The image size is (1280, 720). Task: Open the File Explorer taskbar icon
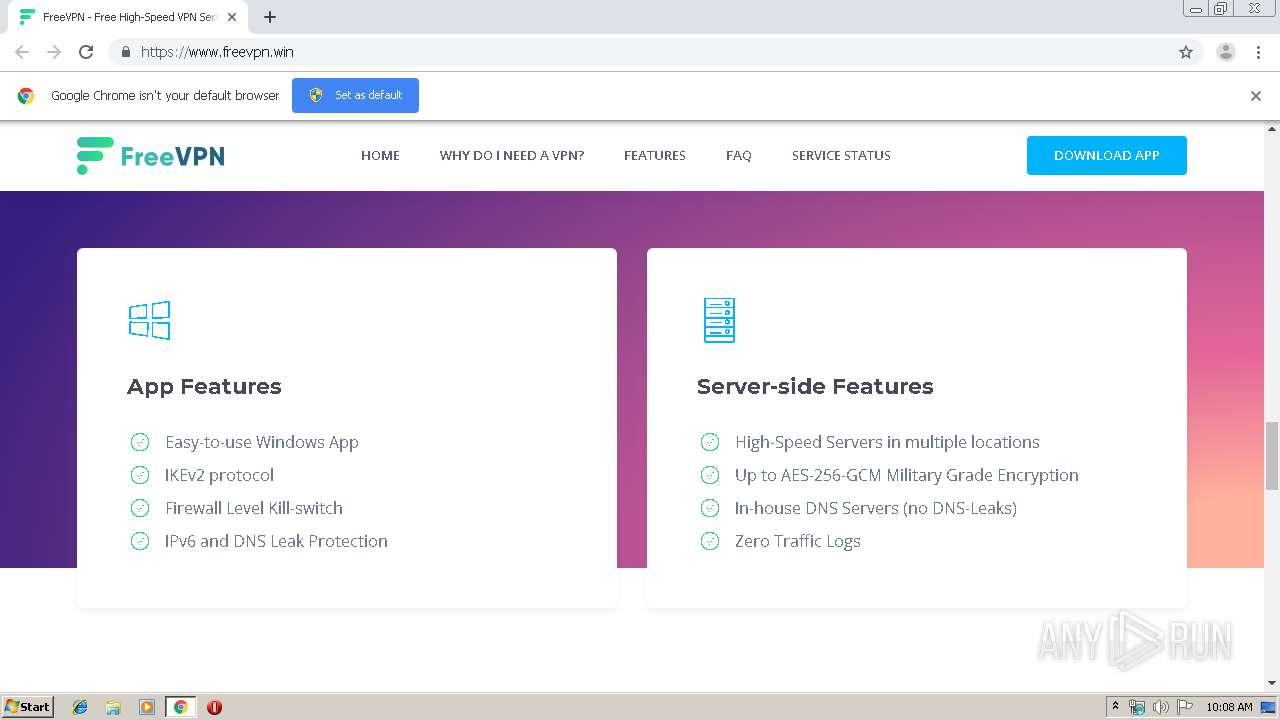coord(113,707)
